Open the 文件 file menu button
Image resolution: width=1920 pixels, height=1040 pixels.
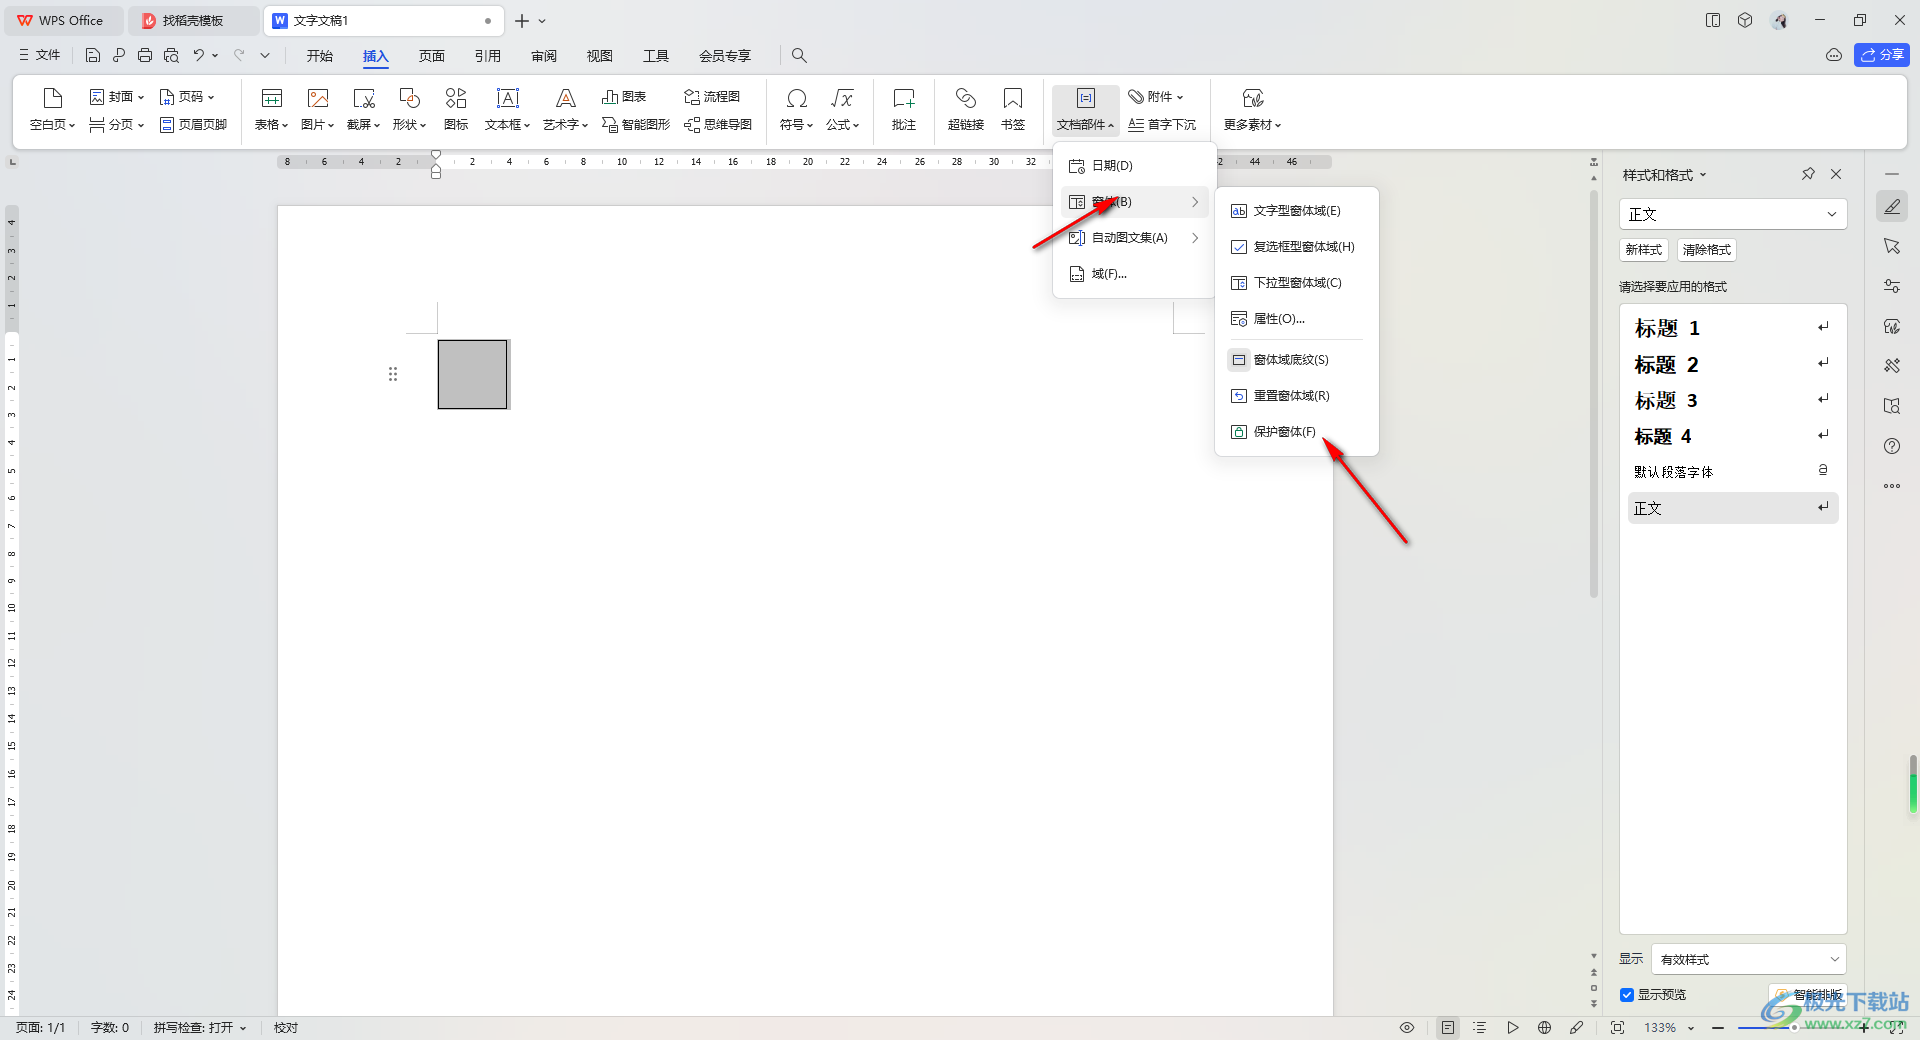point(40,55)
